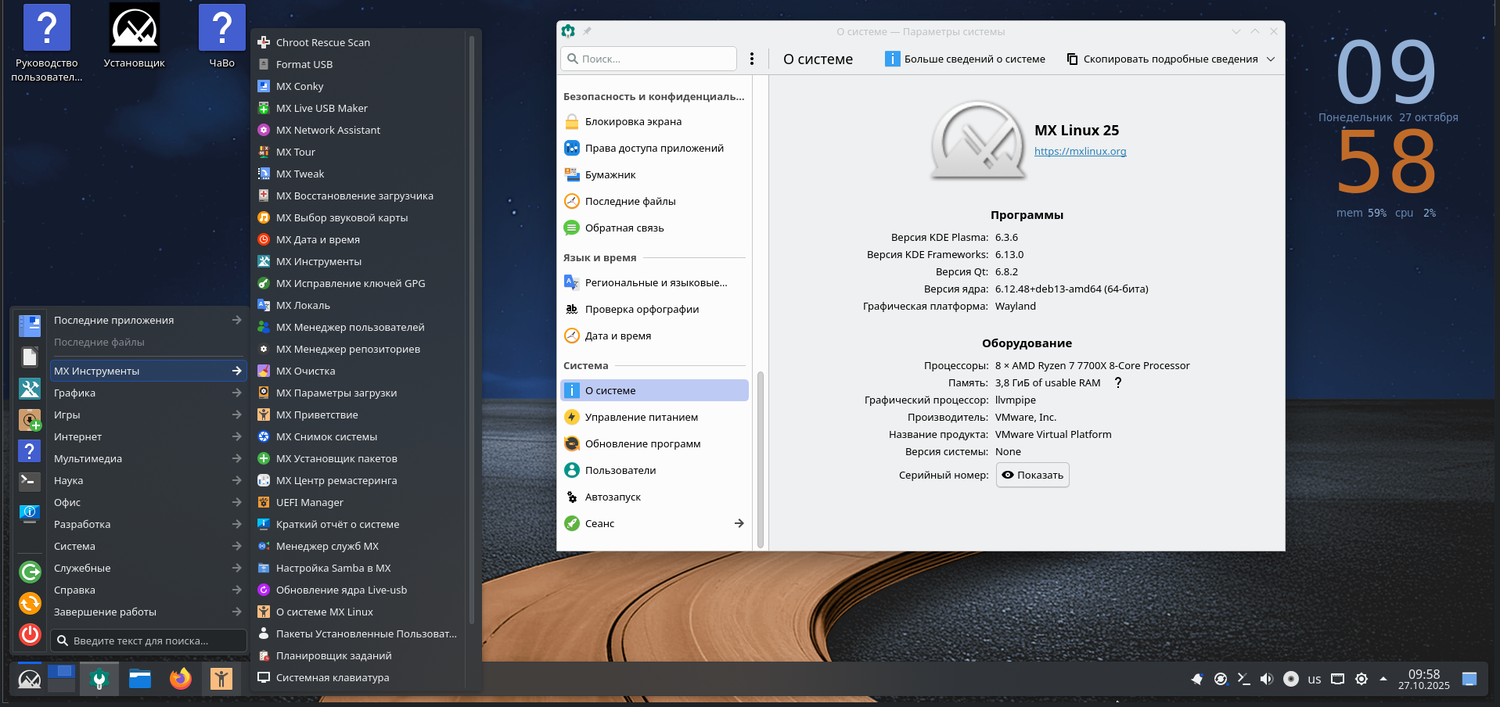
Task: Launch MX Выбор звуковой карты
Action: tap(359, 218)
